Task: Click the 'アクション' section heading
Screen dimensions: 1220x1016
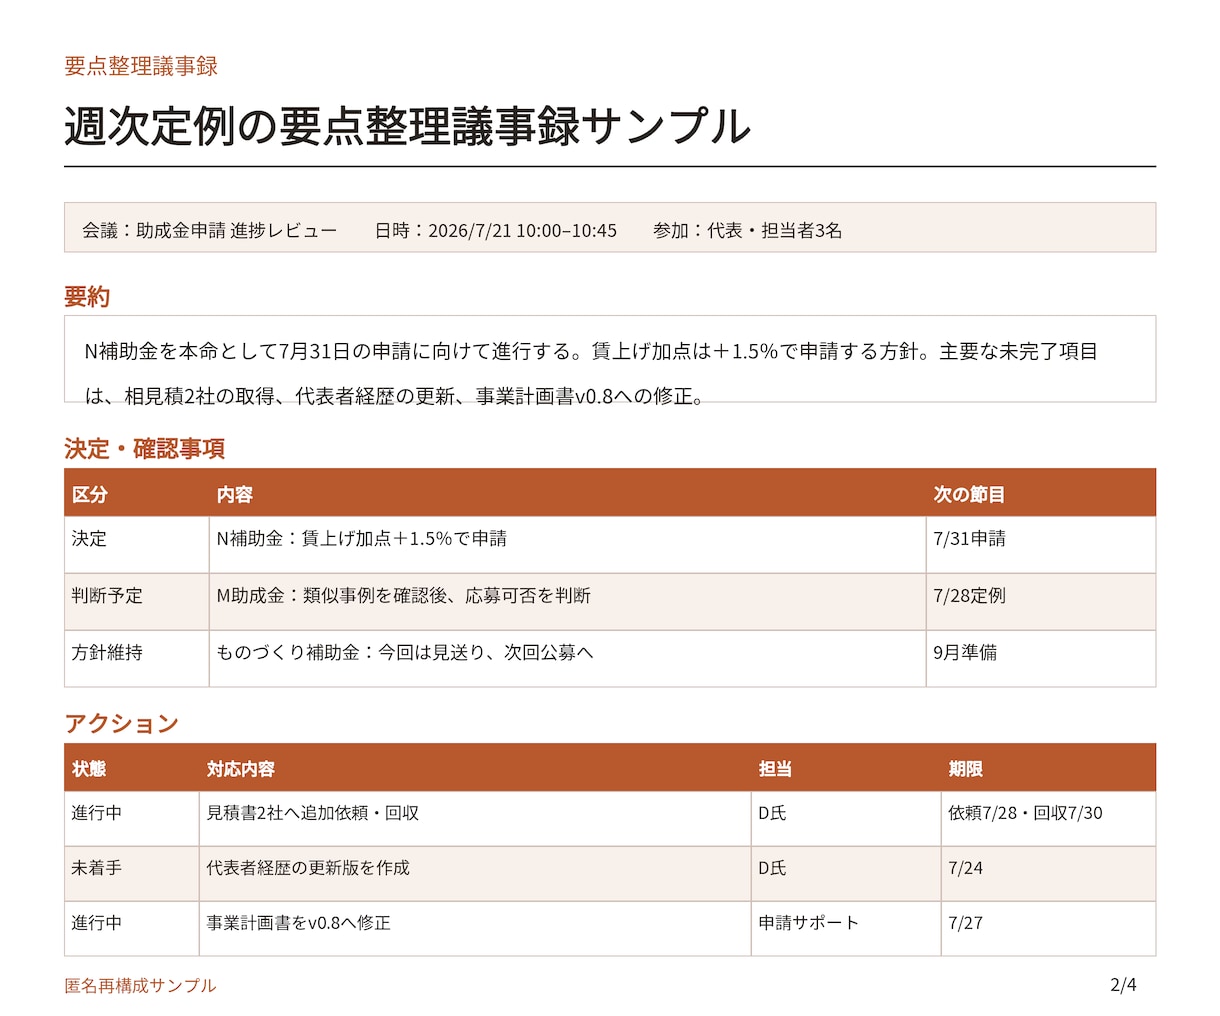Action: click(121, 723)
